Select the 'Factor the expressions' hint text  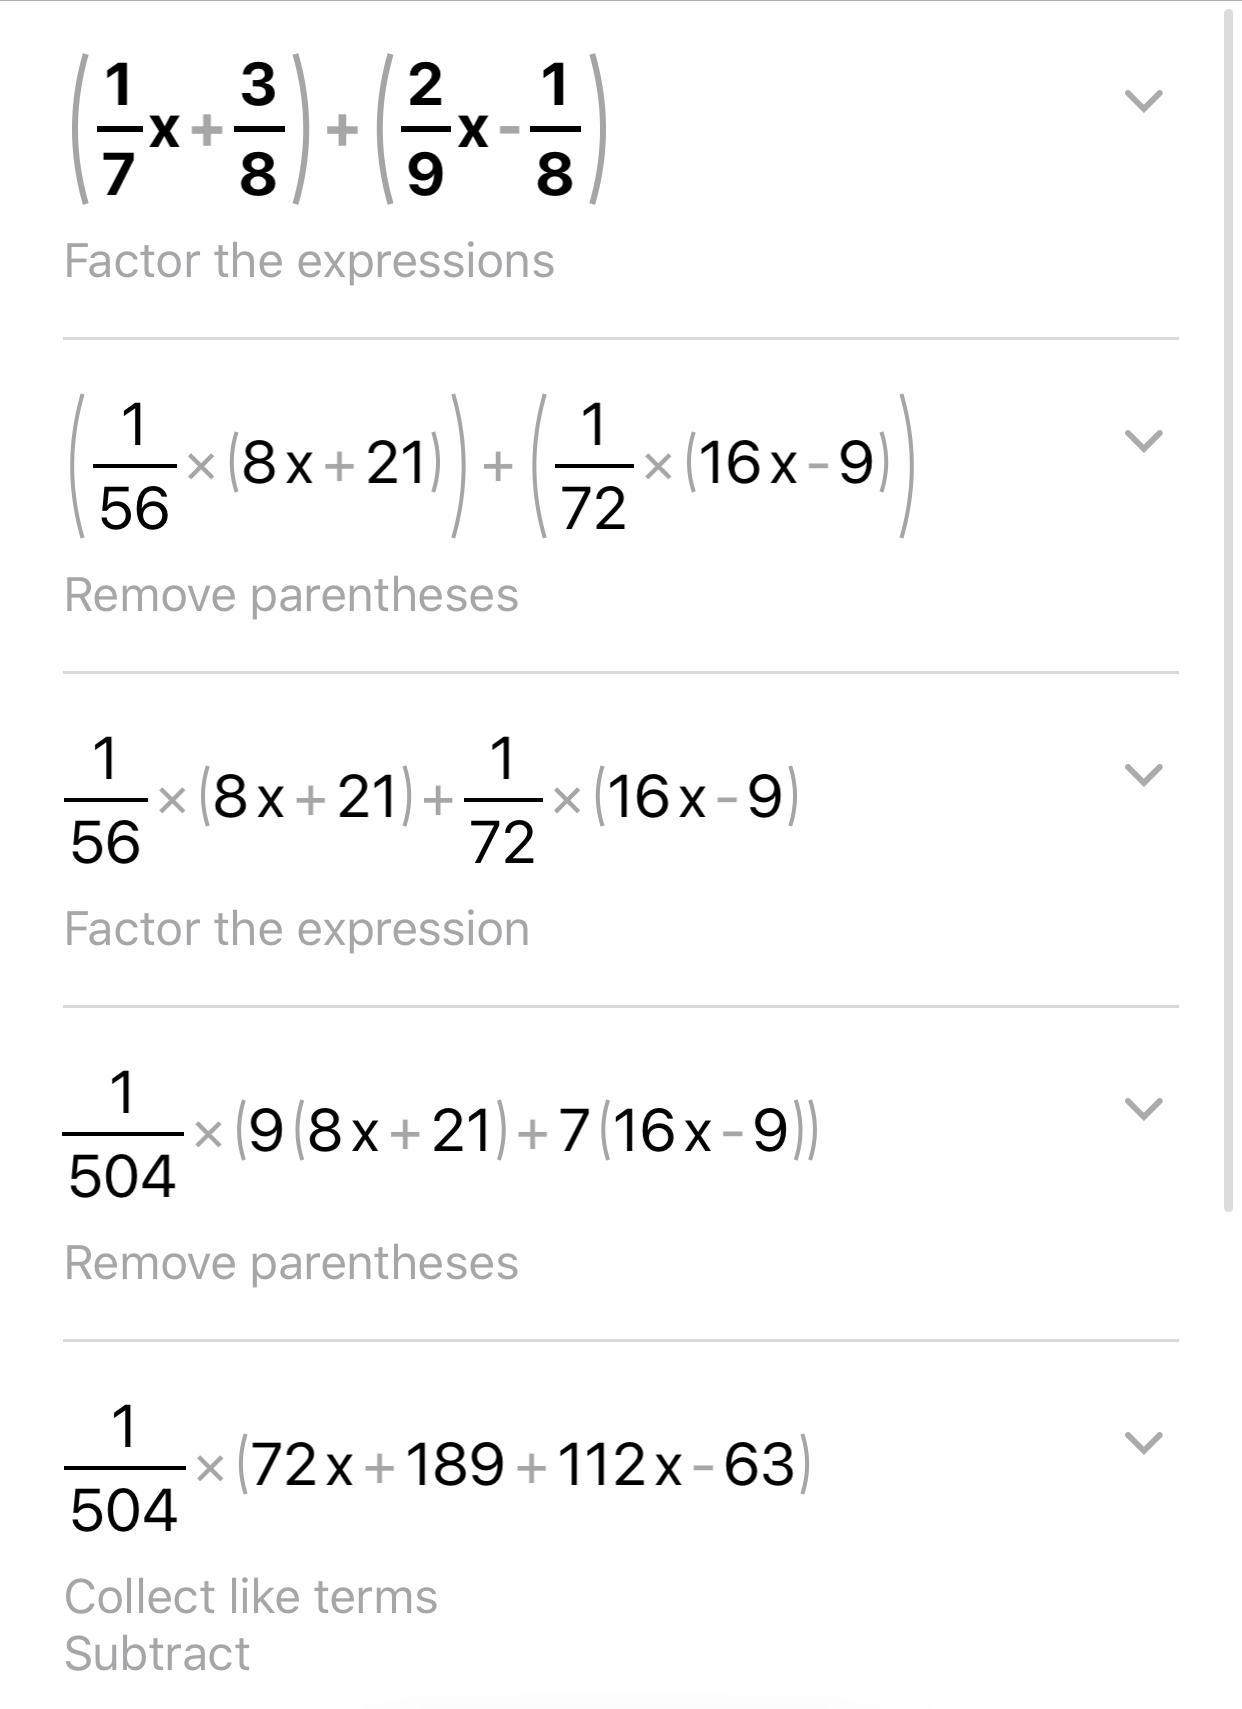point(309,262)
